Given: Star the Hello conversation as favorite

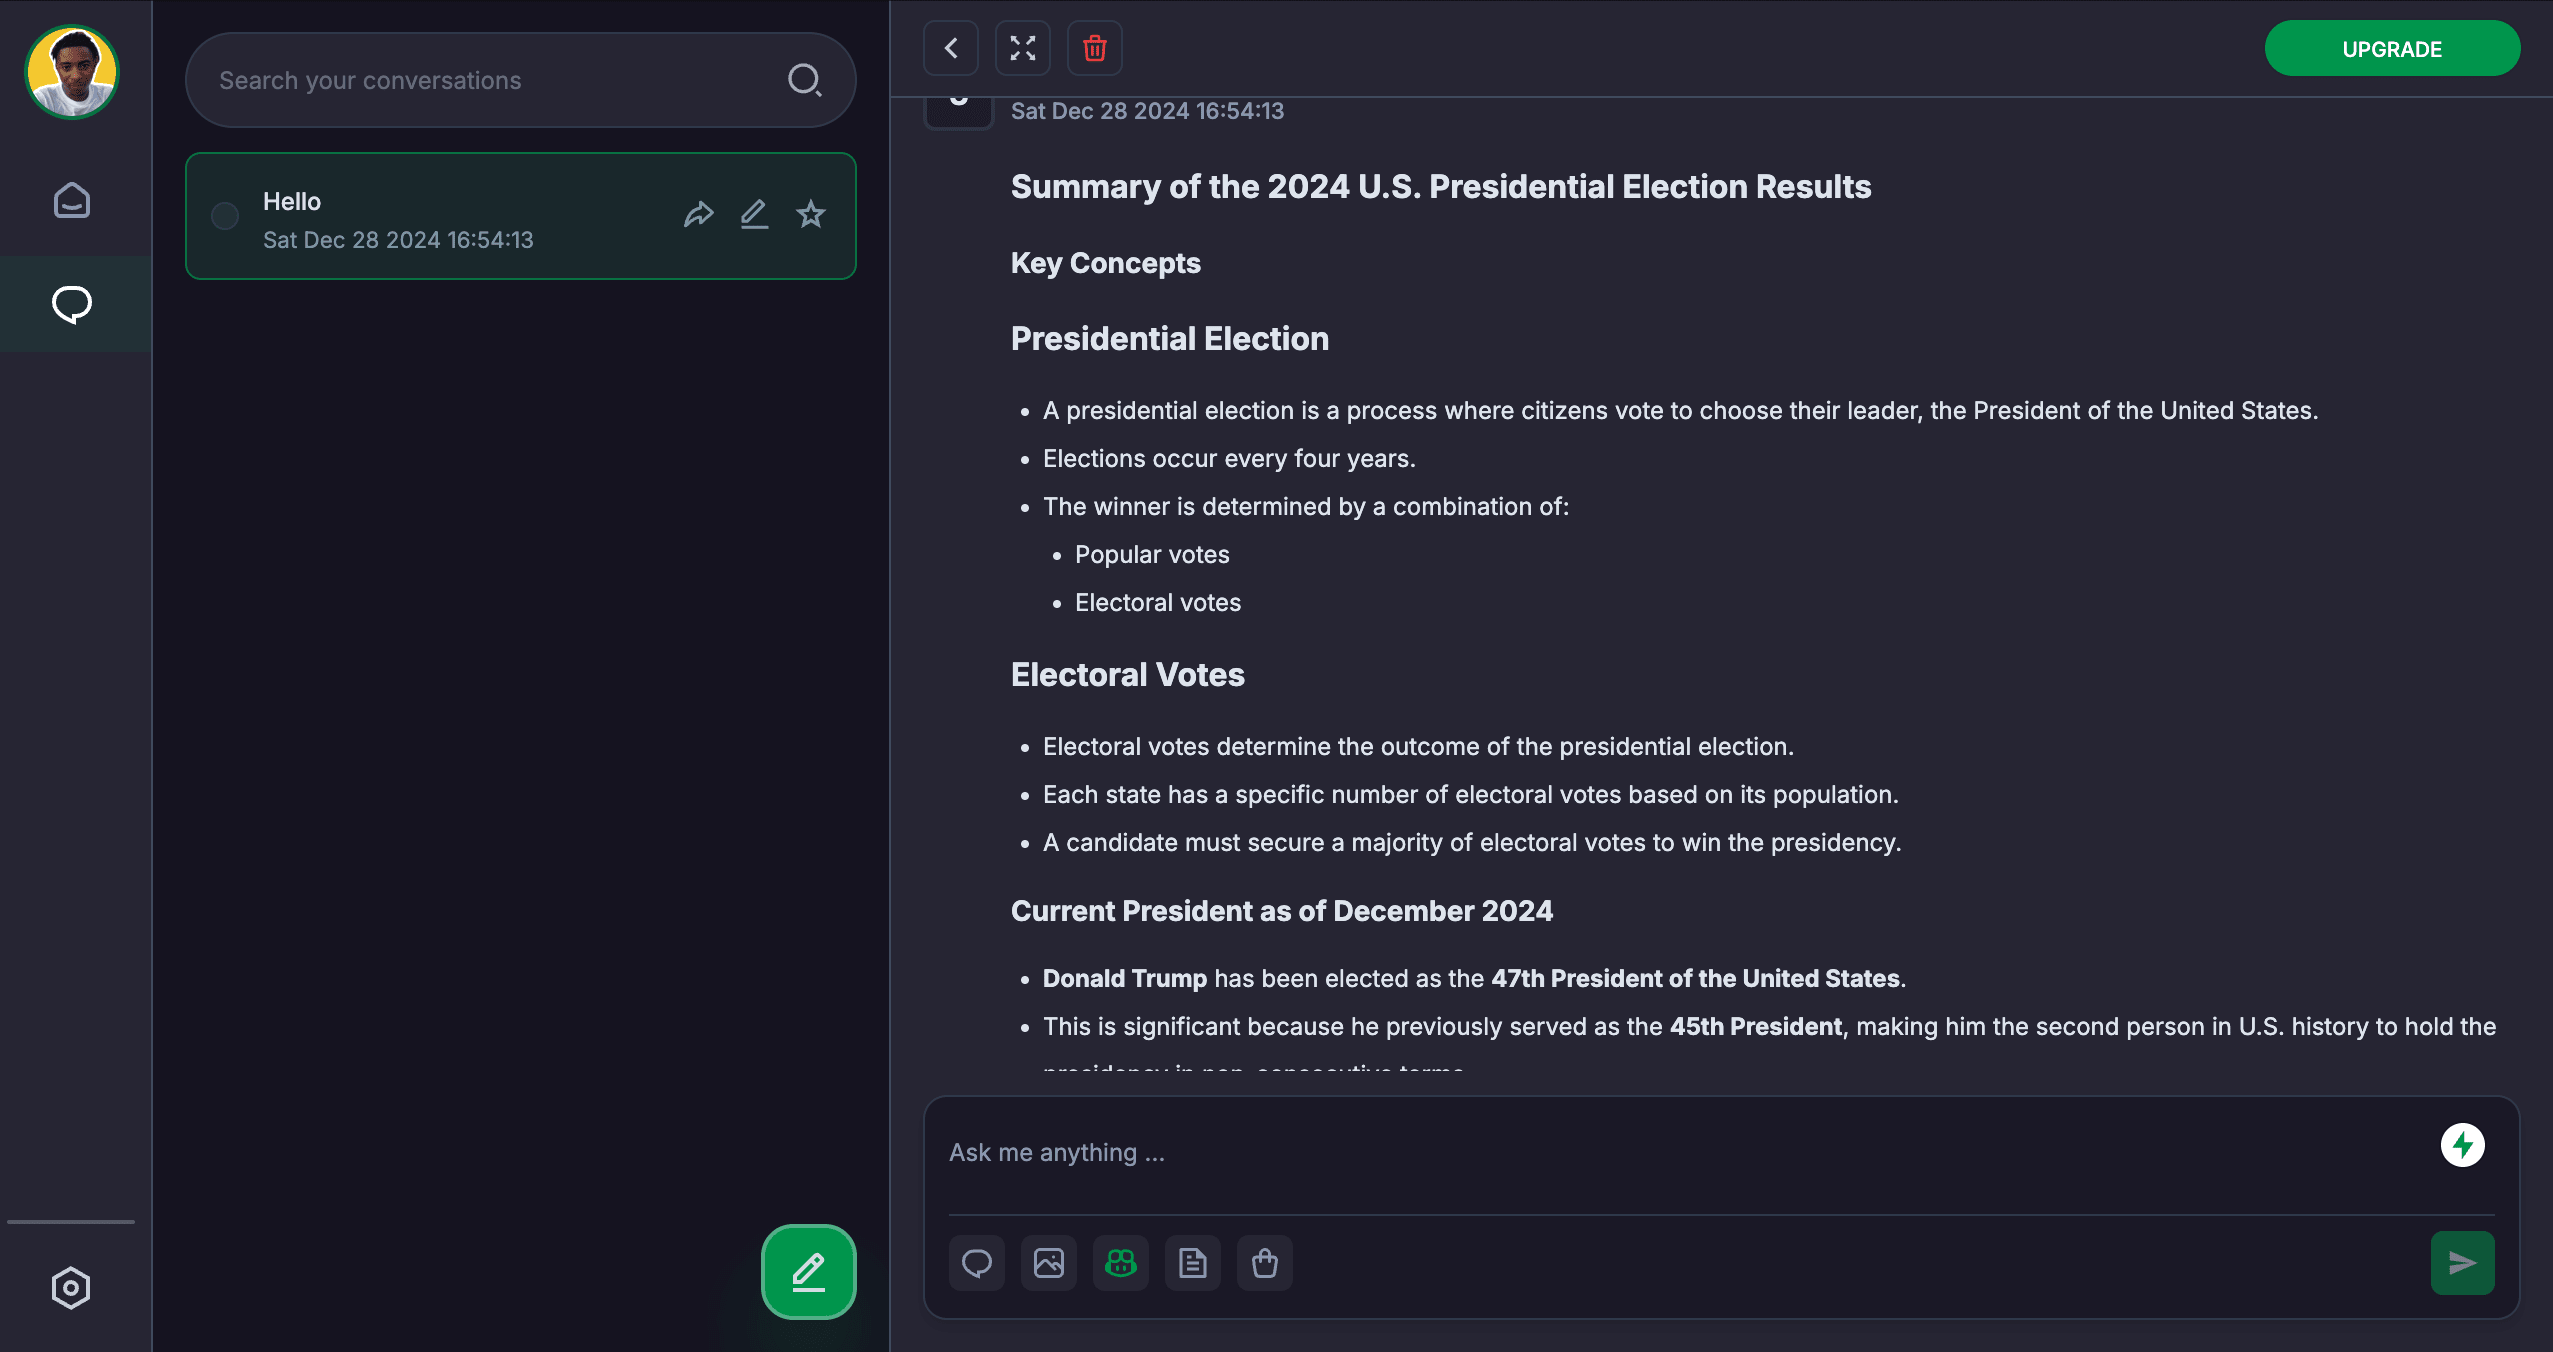Looking at the screenshot, I should [x=810, y=214].
